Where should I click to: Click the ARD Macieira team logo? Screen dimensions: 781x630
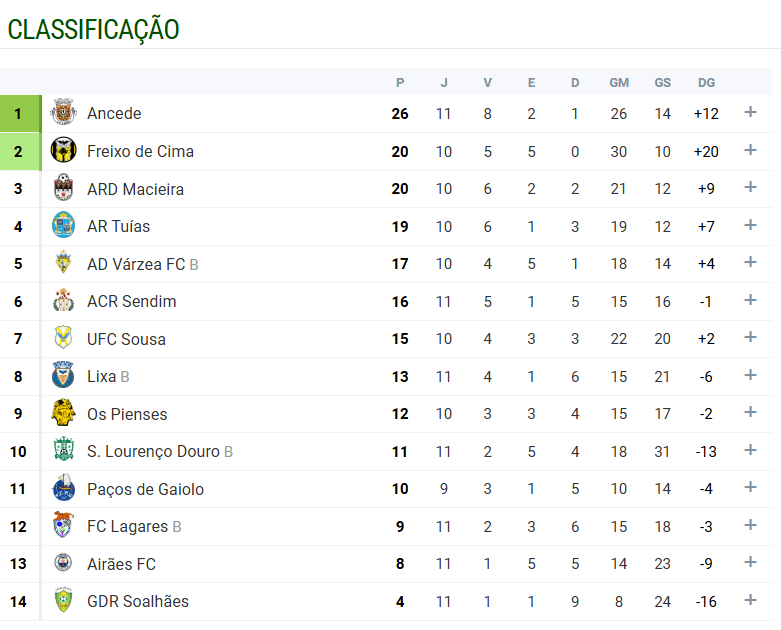point(63,188)
